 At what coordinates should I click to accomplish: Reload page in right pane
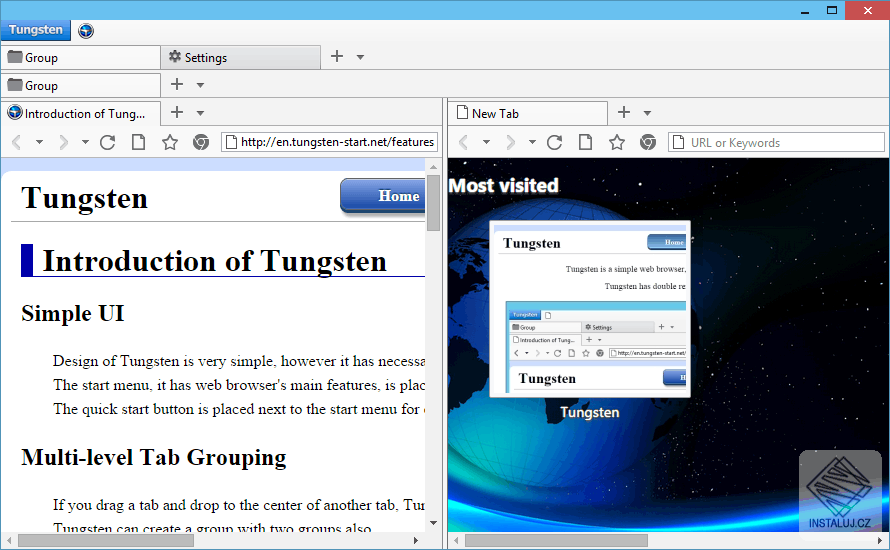[555, 142]
